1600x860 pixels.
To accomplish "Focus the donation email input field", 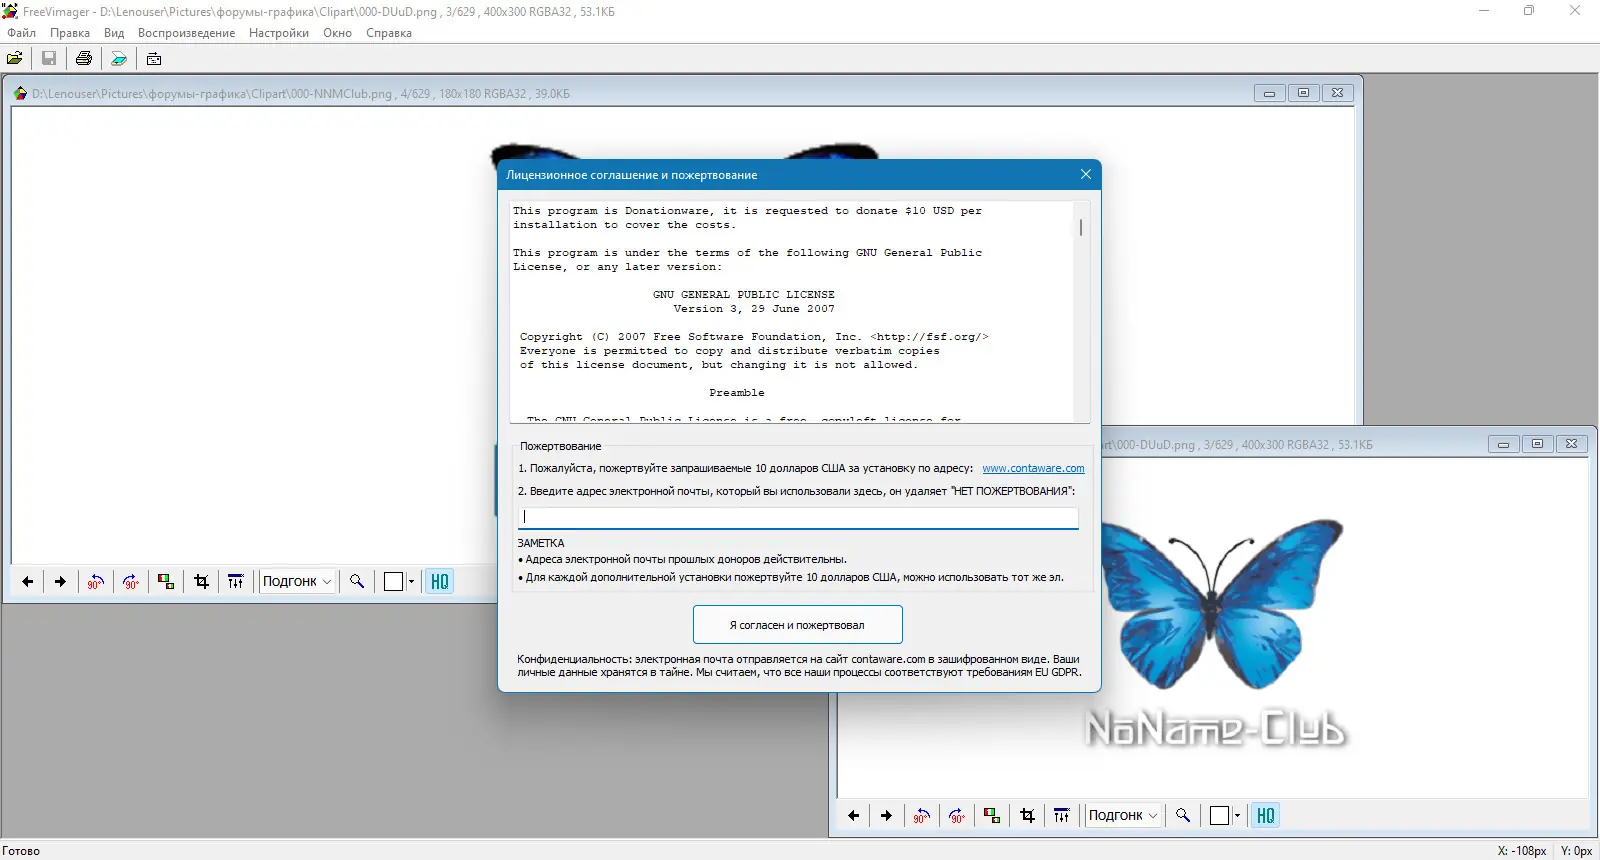I will (x=798, y=517).
